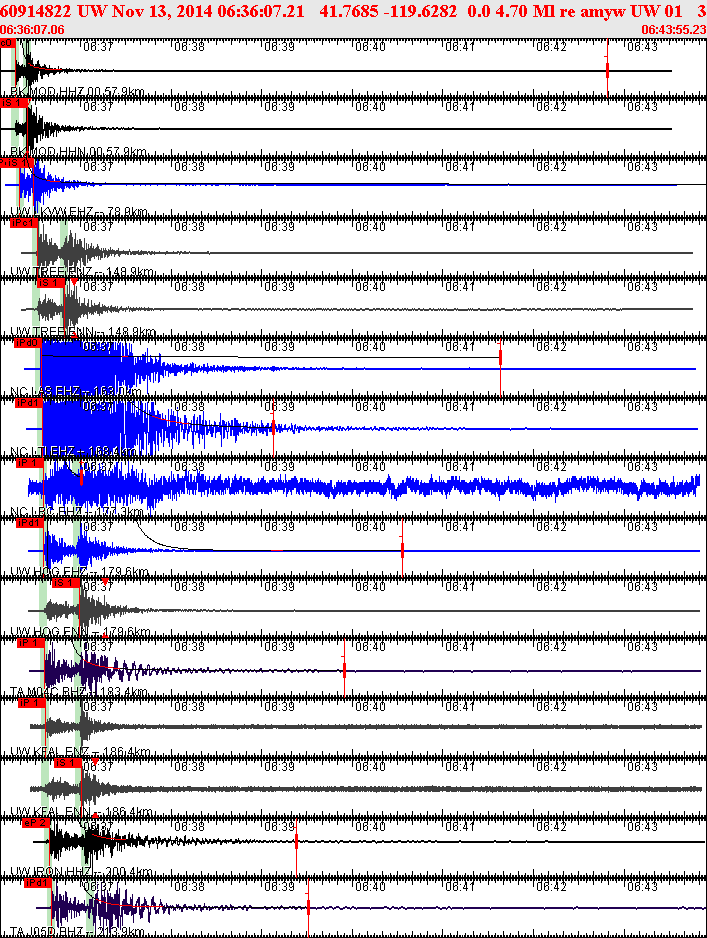Viewport: 707px width, 938px height.
Task: Click the UW.IRON HHZ 200.4km station label
Action: 81,871
